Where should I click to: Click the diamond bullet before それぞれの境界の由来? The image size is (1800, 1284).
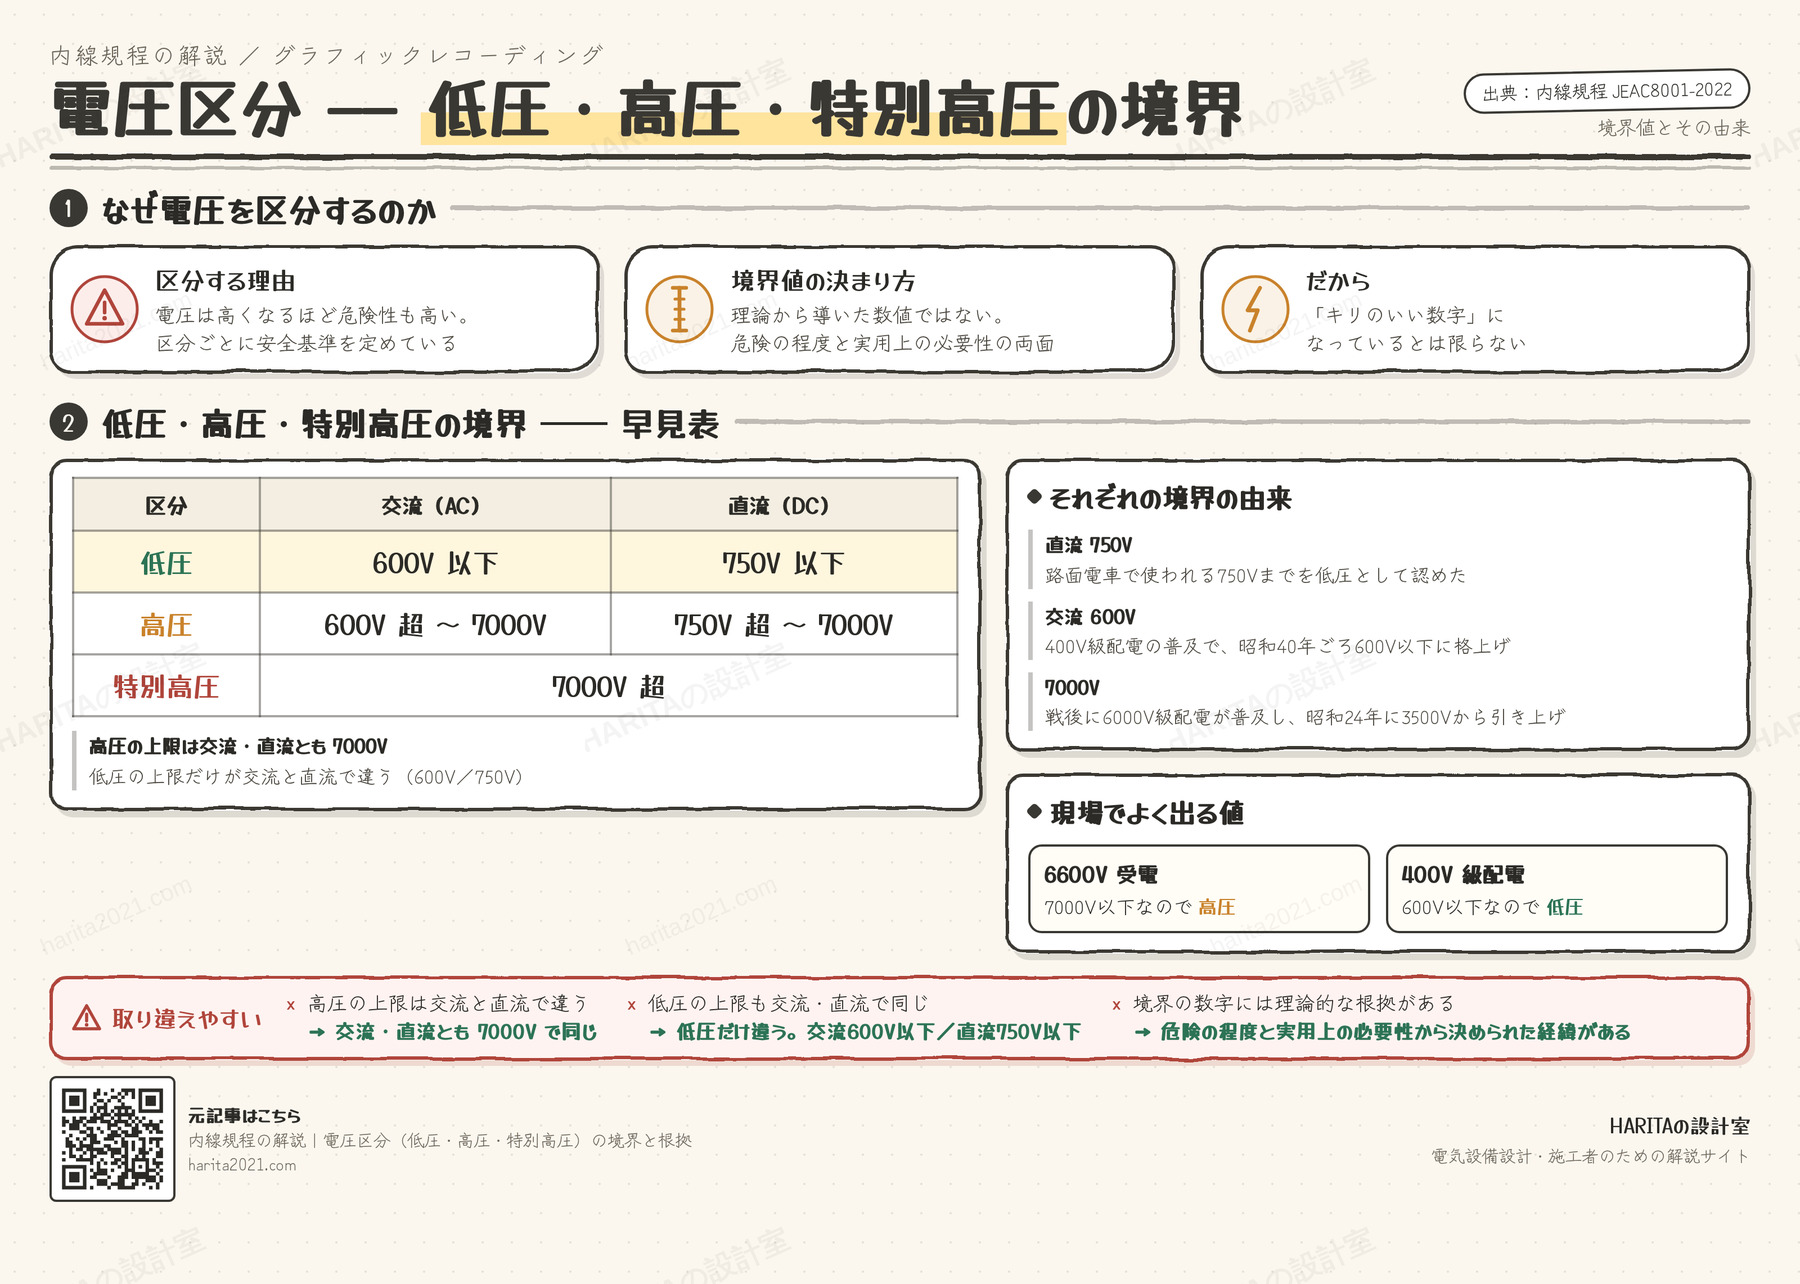tap(1035, 496)
